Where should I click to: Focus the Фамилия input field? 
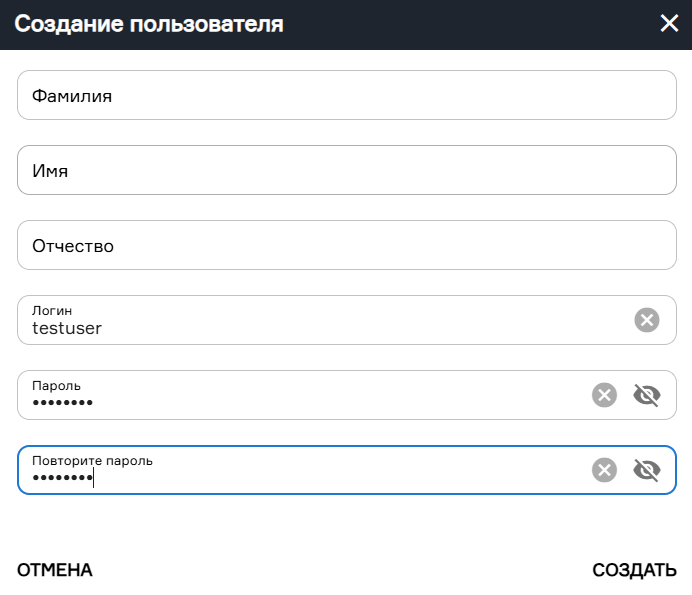click(346, 96)
